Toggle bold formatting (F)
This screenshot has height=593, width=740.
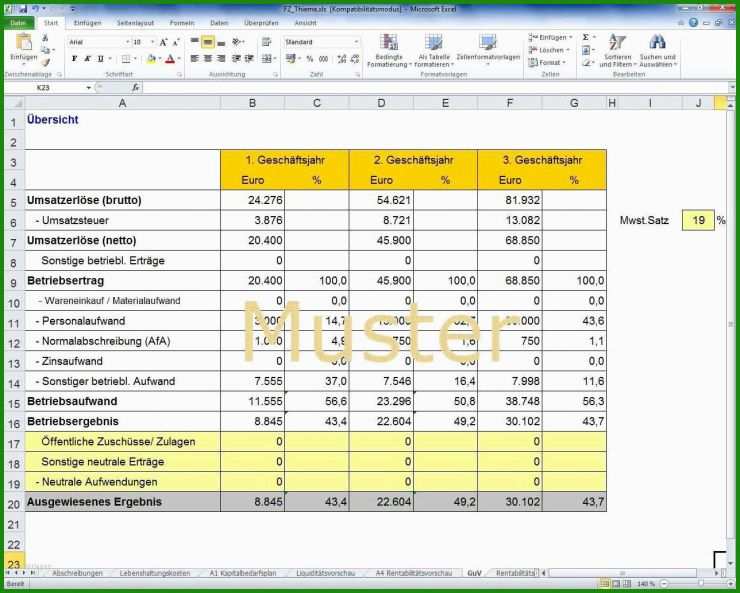74,58
